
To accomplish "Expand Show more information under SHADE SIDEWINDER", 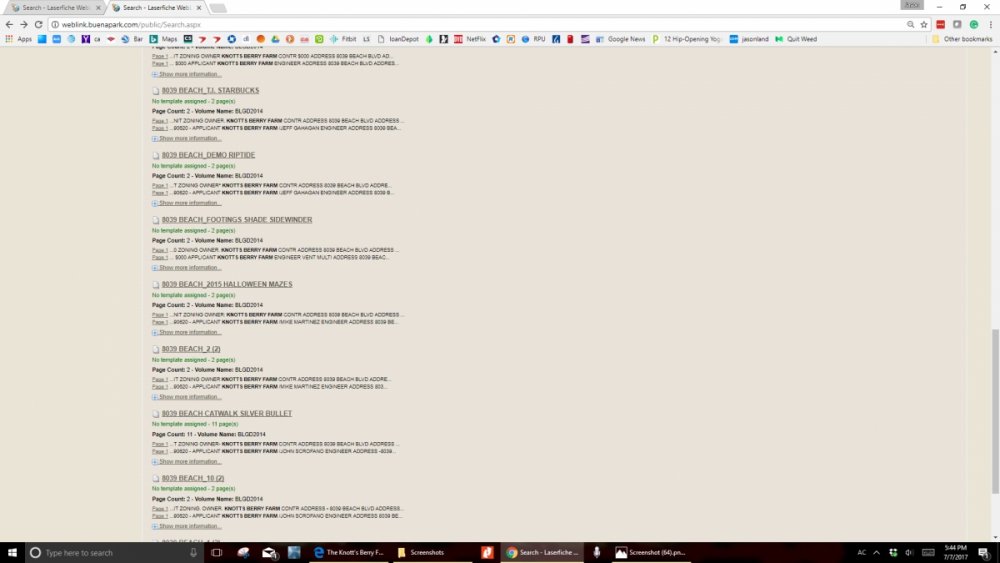I will click(187, 268).
